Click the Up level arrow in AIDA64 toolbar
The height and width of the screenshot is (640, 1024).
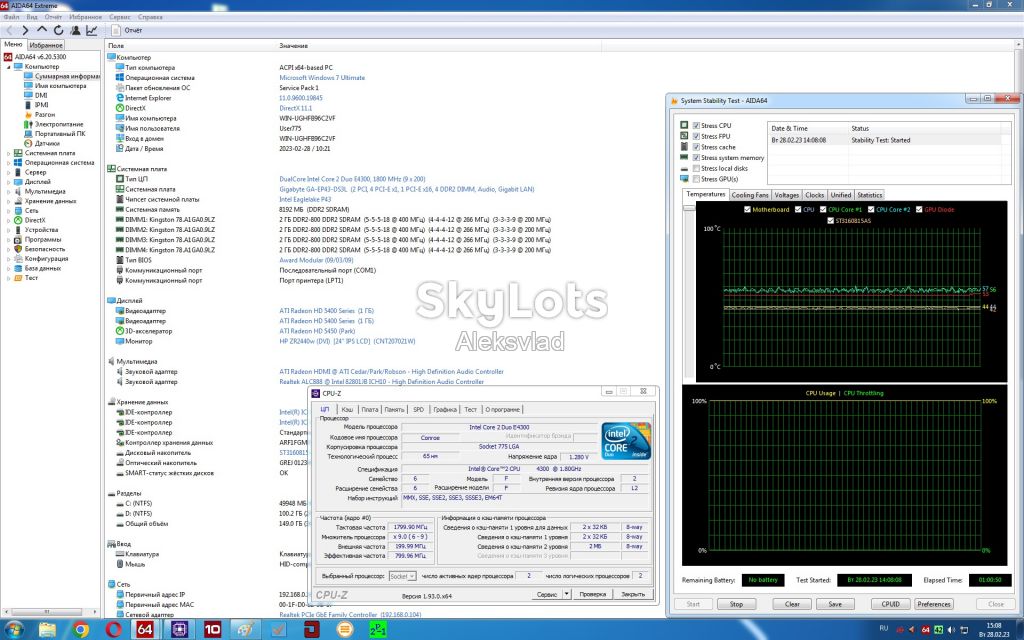[42, 30]
